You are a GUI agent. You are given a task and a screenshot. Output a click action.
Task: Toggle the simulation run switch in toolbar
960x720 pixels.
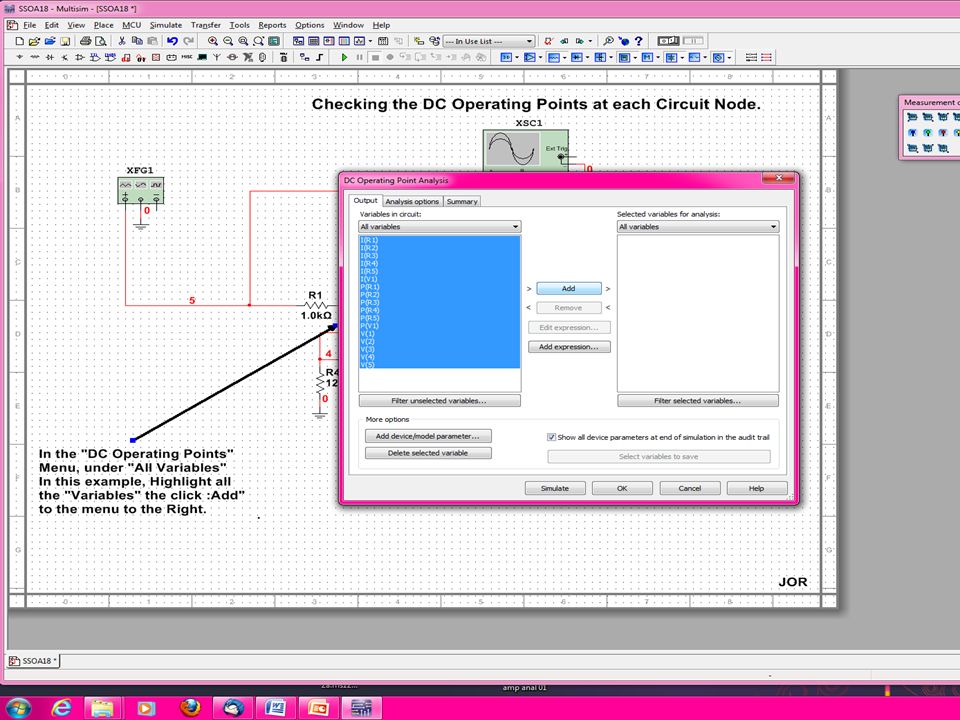point(669,40)
